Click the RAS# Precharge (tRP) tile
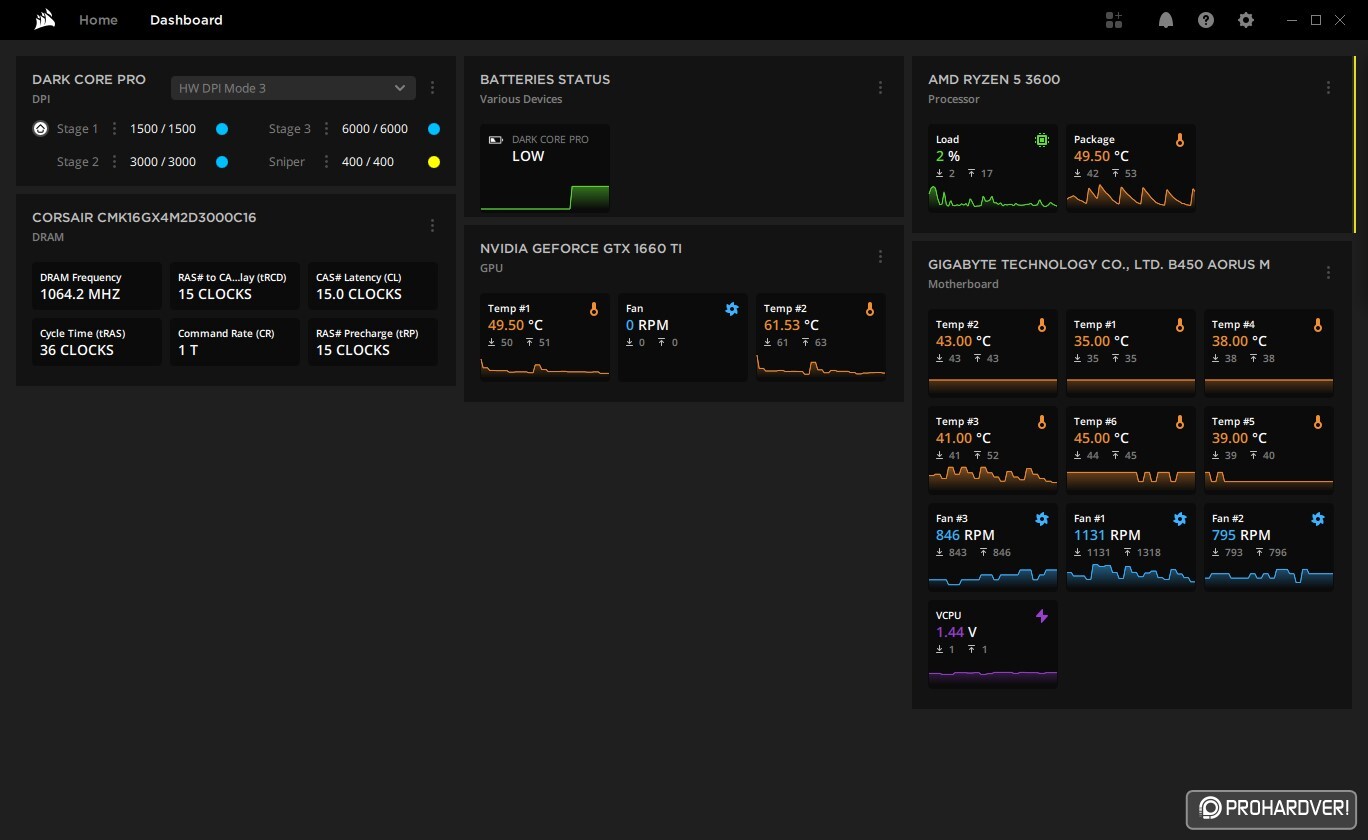1368x840 pixels. [372, 342]
